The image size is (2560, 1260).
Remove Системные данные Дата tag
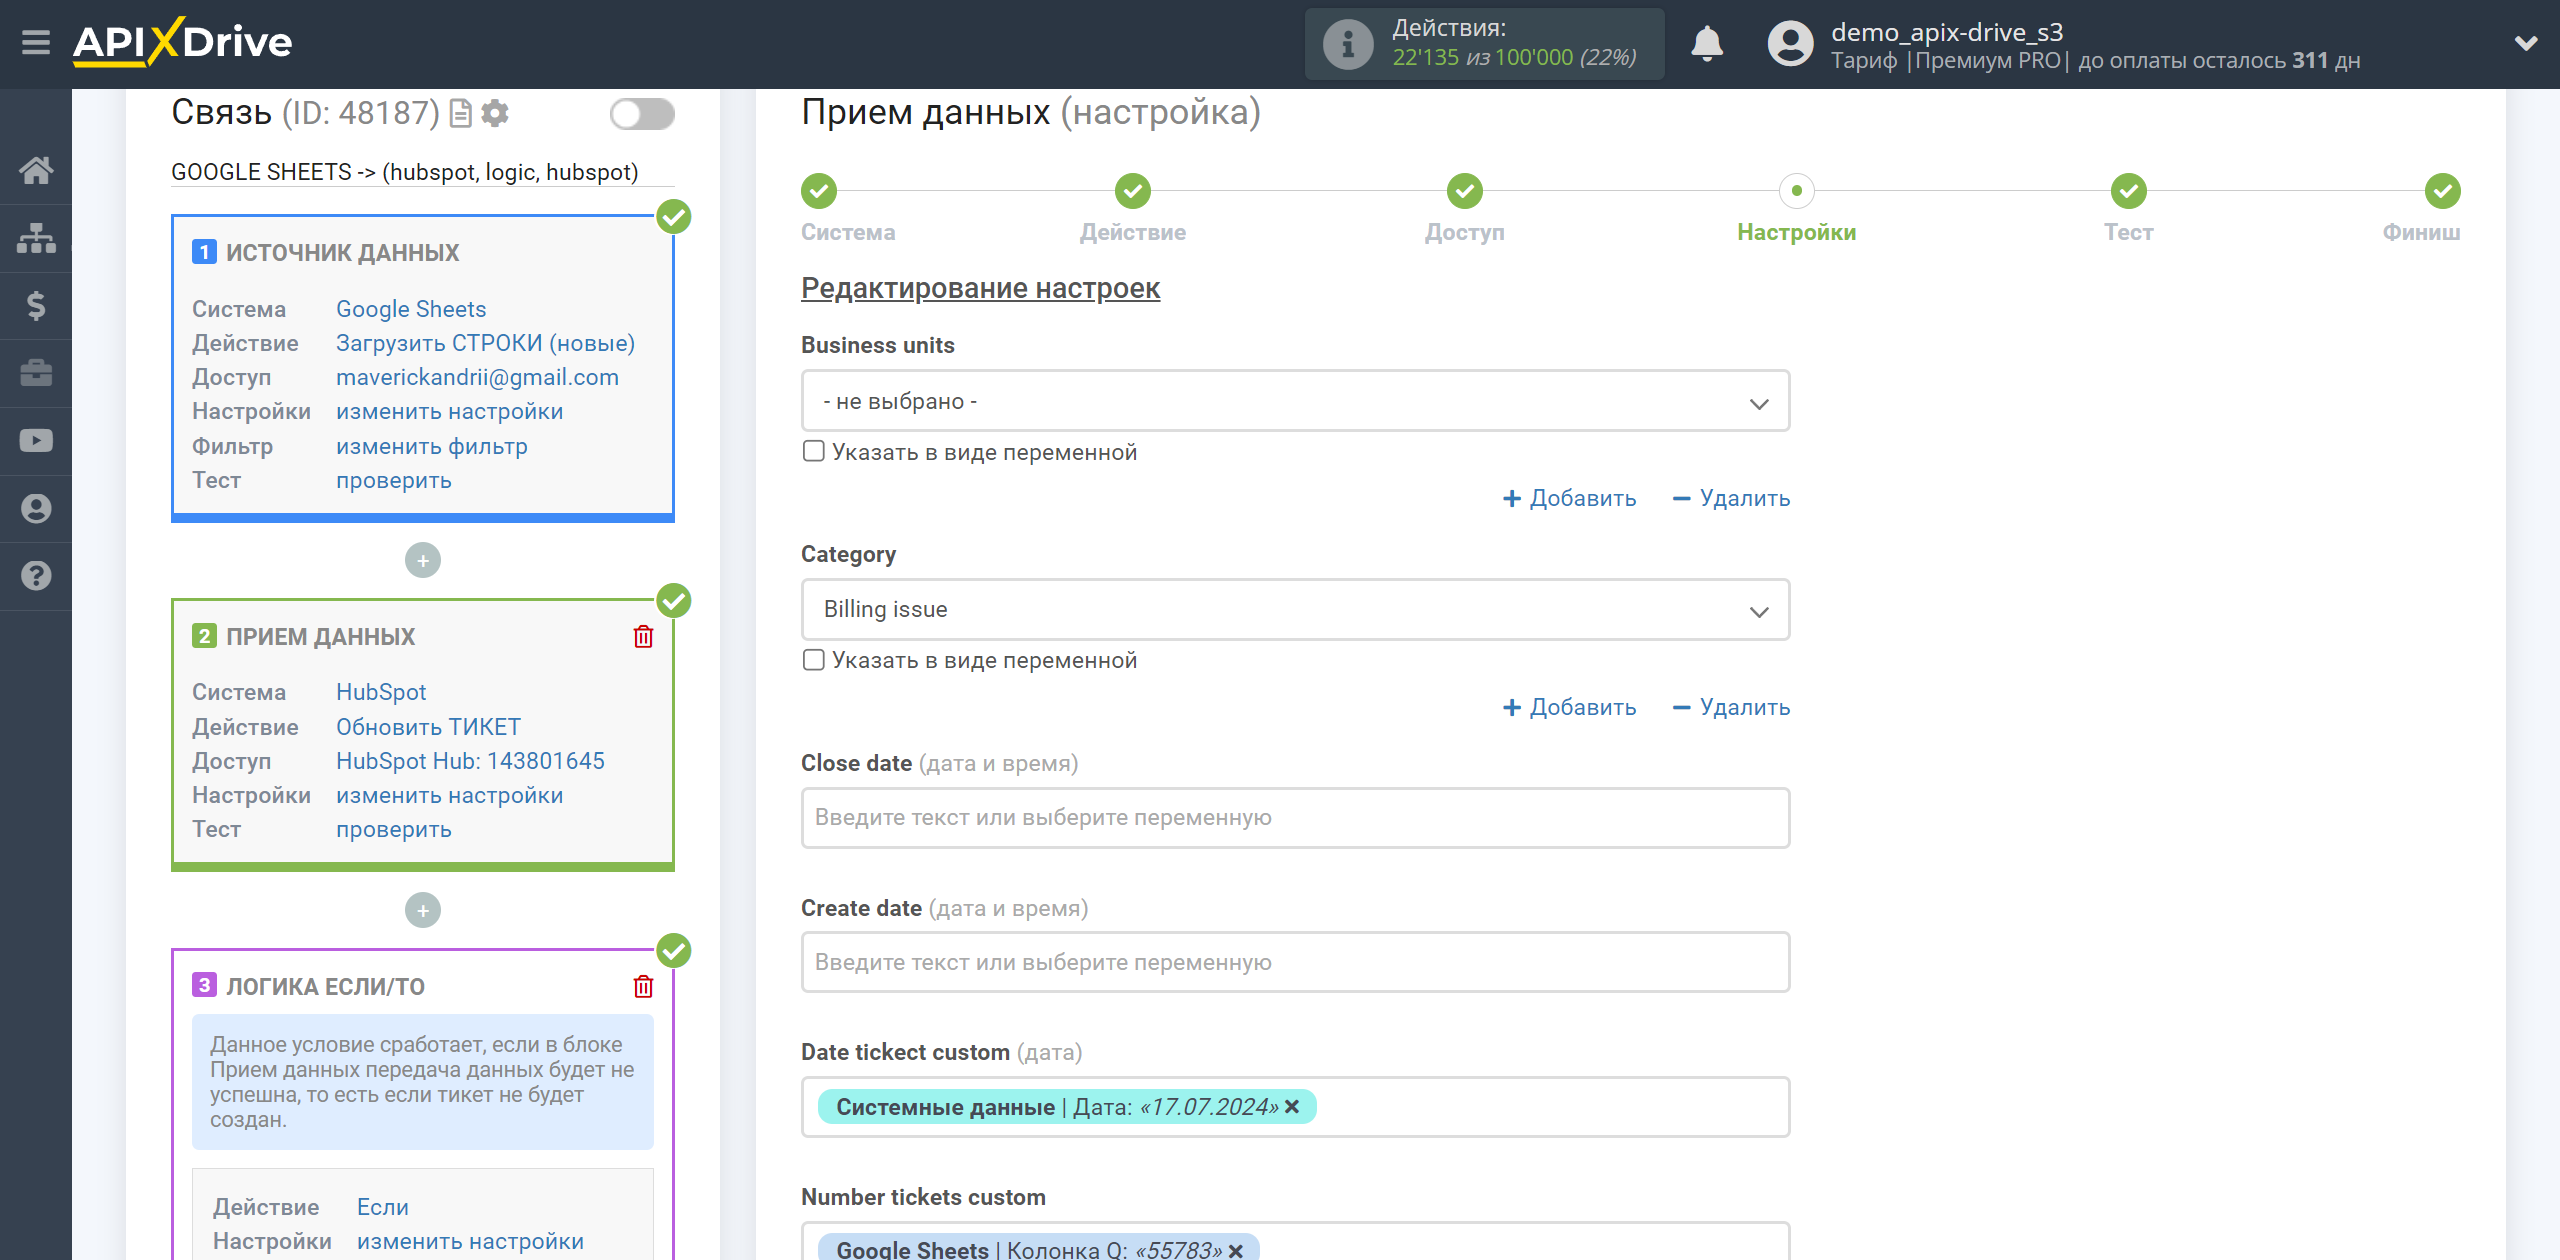(x=1292, y=1107)
